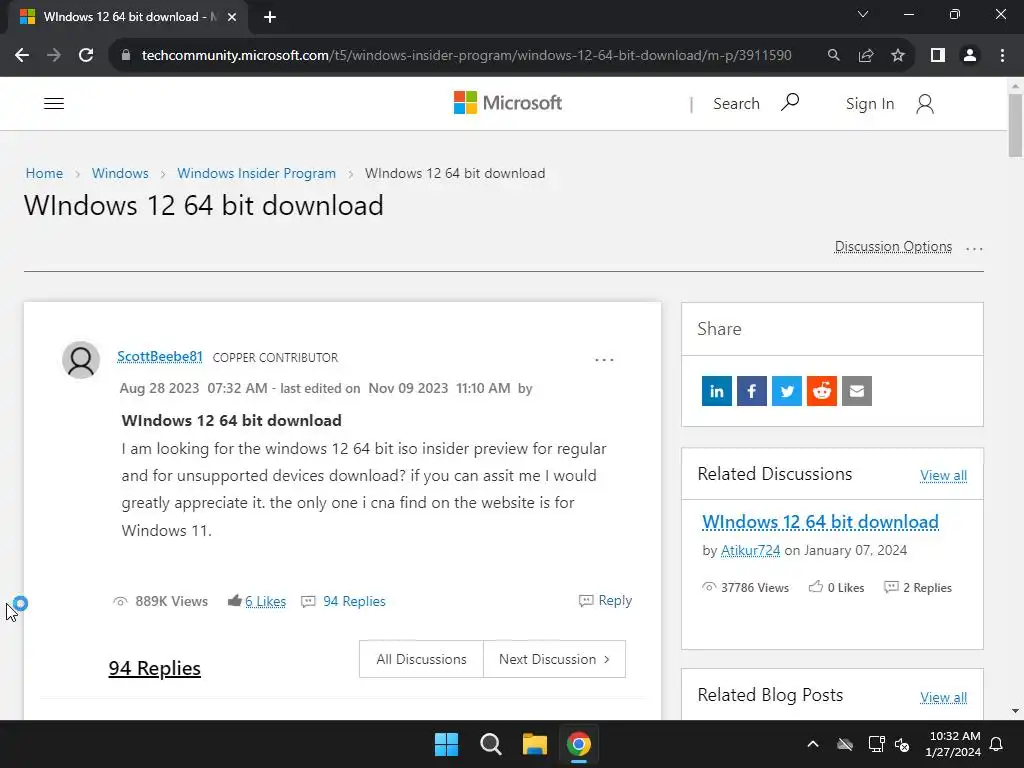Go to Next Discussion

(554, 659)
